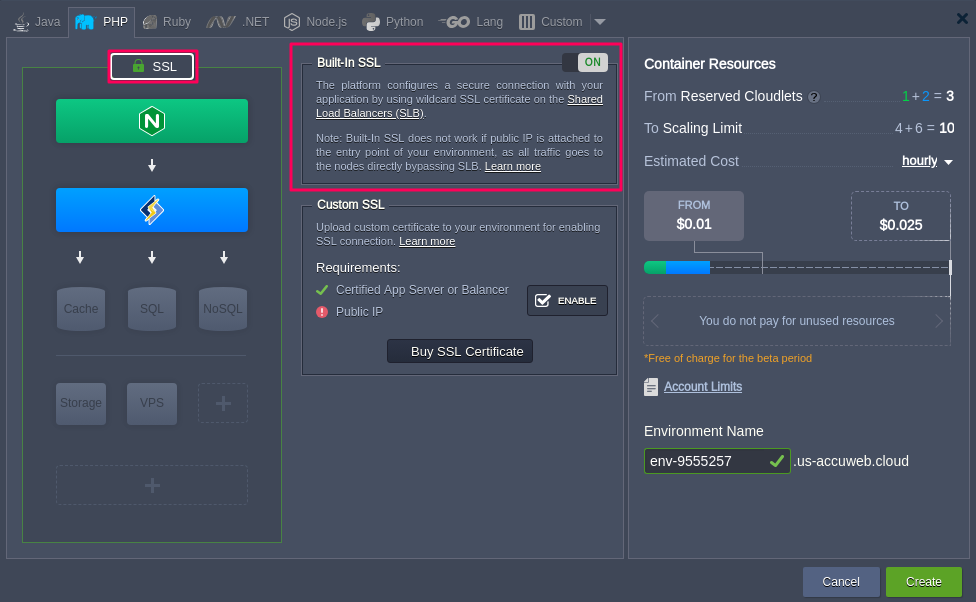This screenshot has width=976, height=602.
Task: Add an SQL database node
Action: [x=152, y=309]
